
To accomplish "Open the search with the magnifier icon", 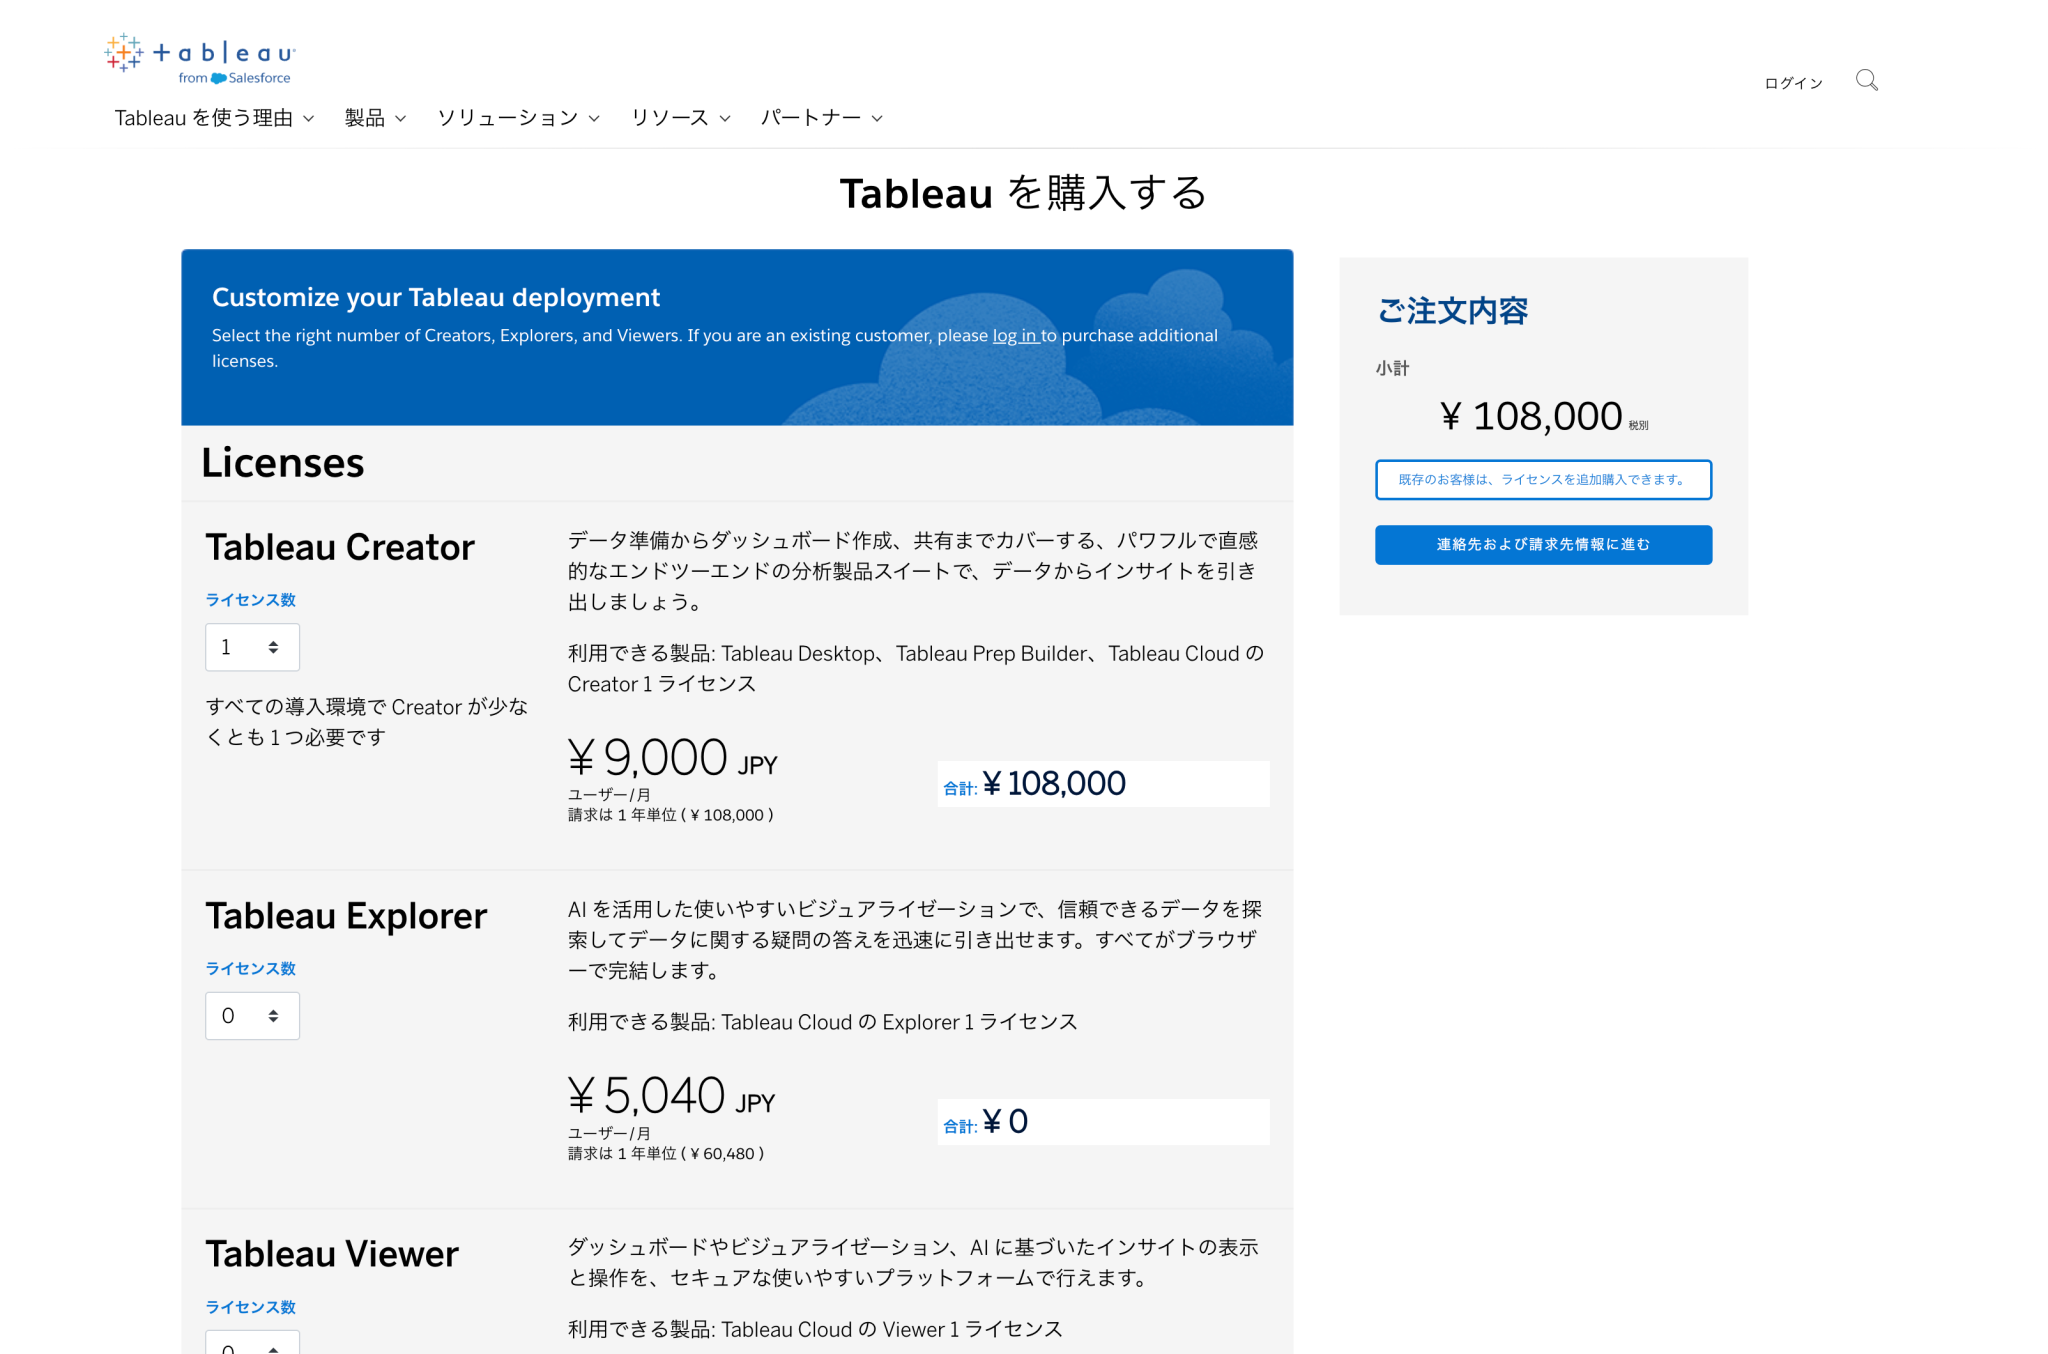I will point(1866,80).
